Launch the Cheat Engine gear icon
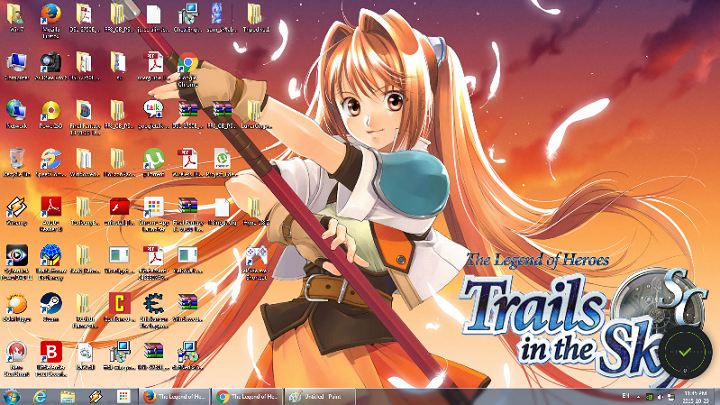The height and width of the screenshot is (405, 720). [x=153, y=310]
